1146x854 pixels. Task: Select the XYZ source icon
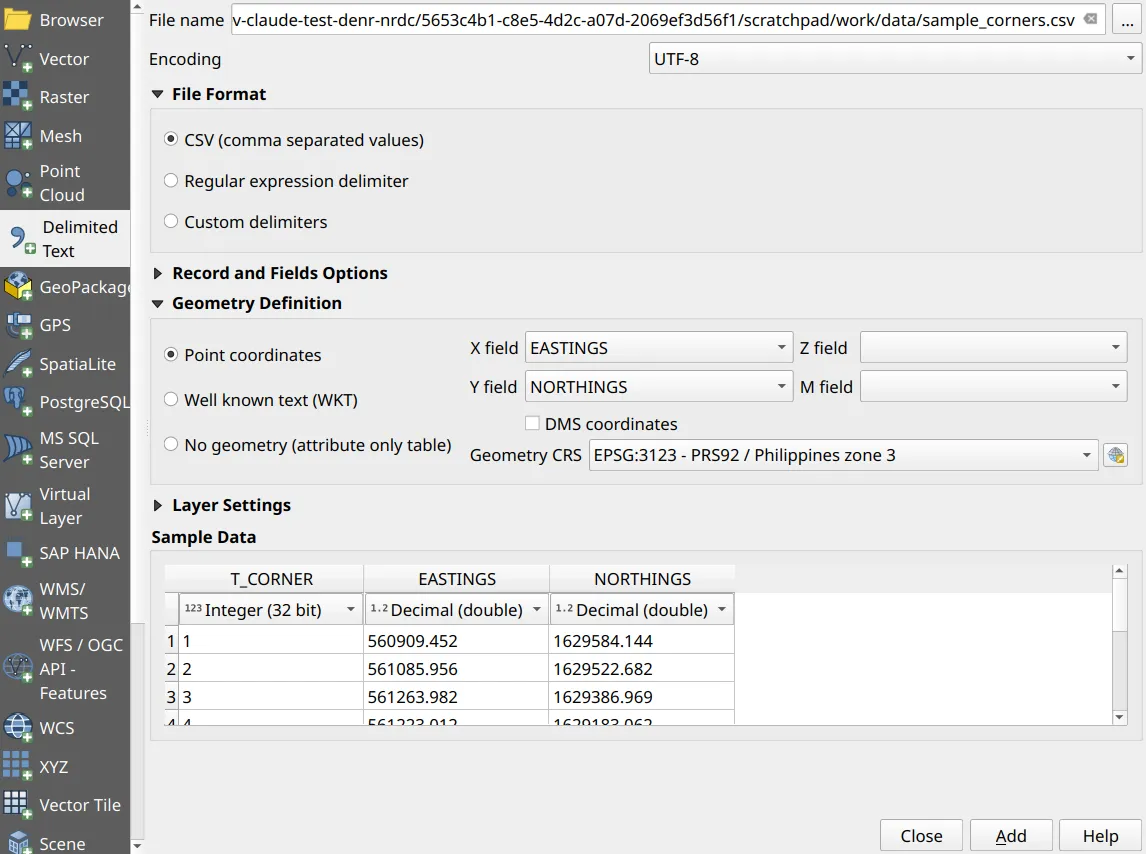18,766
